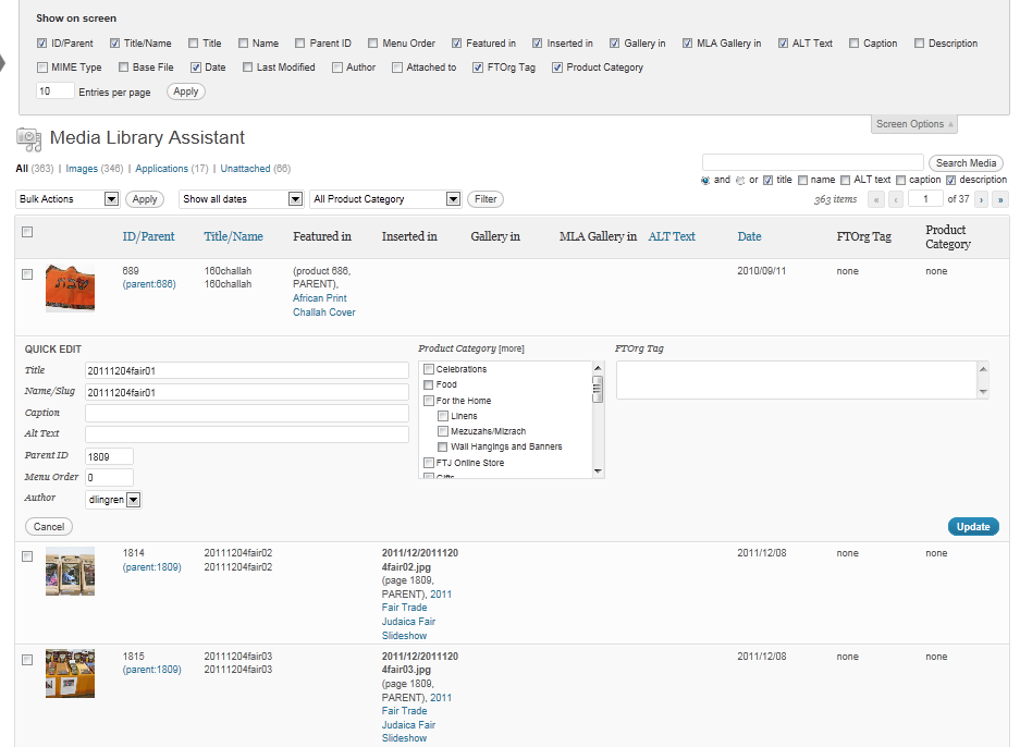Check the Food category in Quick Edit

pyautogui.click(x=429, y=384)
